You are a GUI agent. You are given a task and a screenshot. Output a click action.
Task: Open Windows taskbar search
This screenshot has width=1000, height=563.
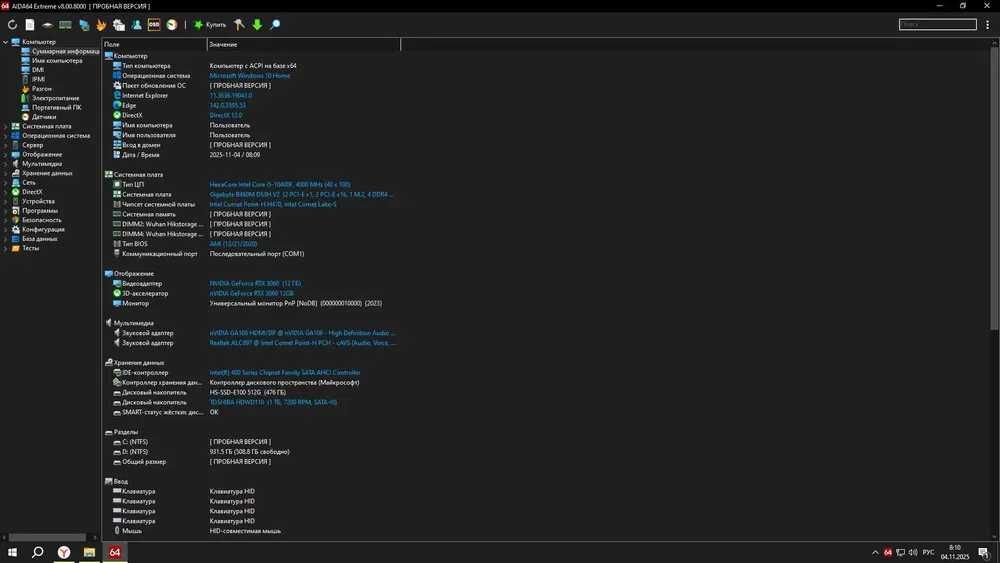[x=38, y=552]
